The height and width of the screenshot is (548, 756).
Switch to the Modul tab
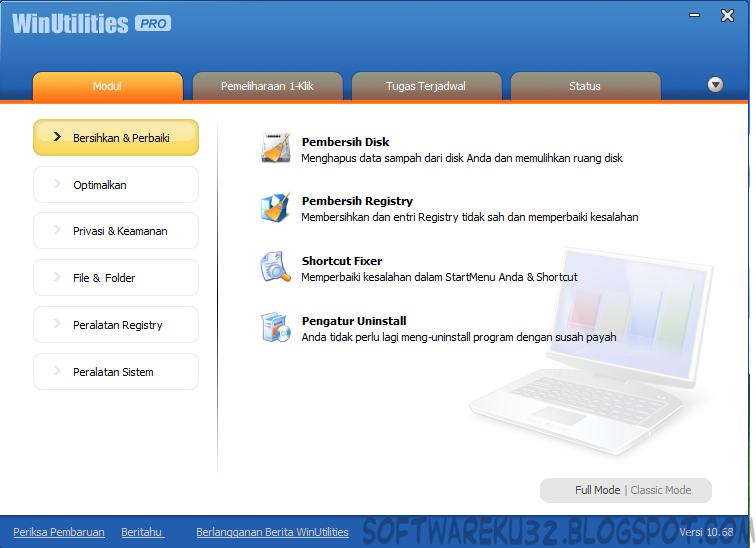pyautogui.click(x=108, y=86)
